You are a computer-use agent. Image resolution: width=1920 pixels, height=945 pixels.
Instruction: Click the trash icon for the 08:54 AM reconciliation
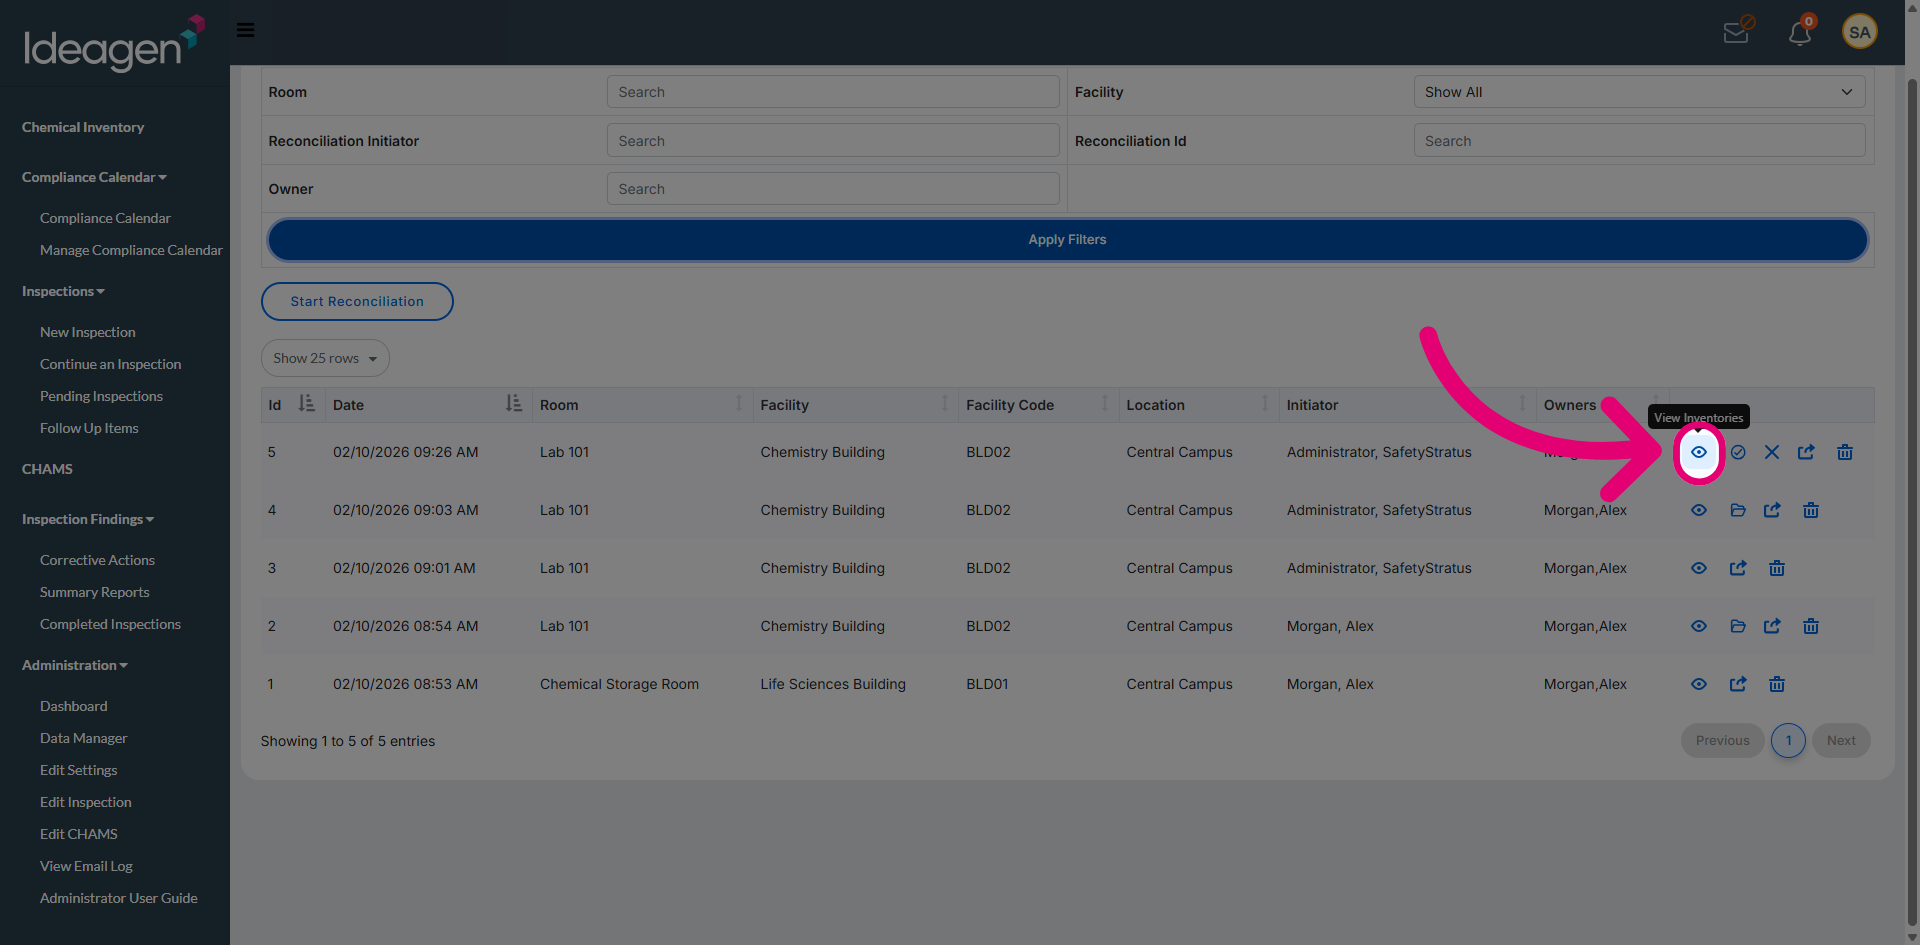[1811, 626]
